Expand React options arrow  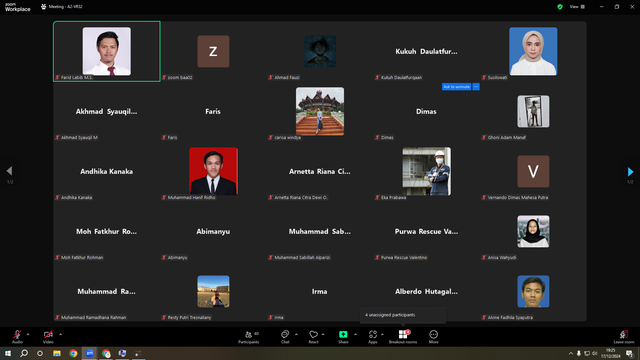click(x=323, y=334)
